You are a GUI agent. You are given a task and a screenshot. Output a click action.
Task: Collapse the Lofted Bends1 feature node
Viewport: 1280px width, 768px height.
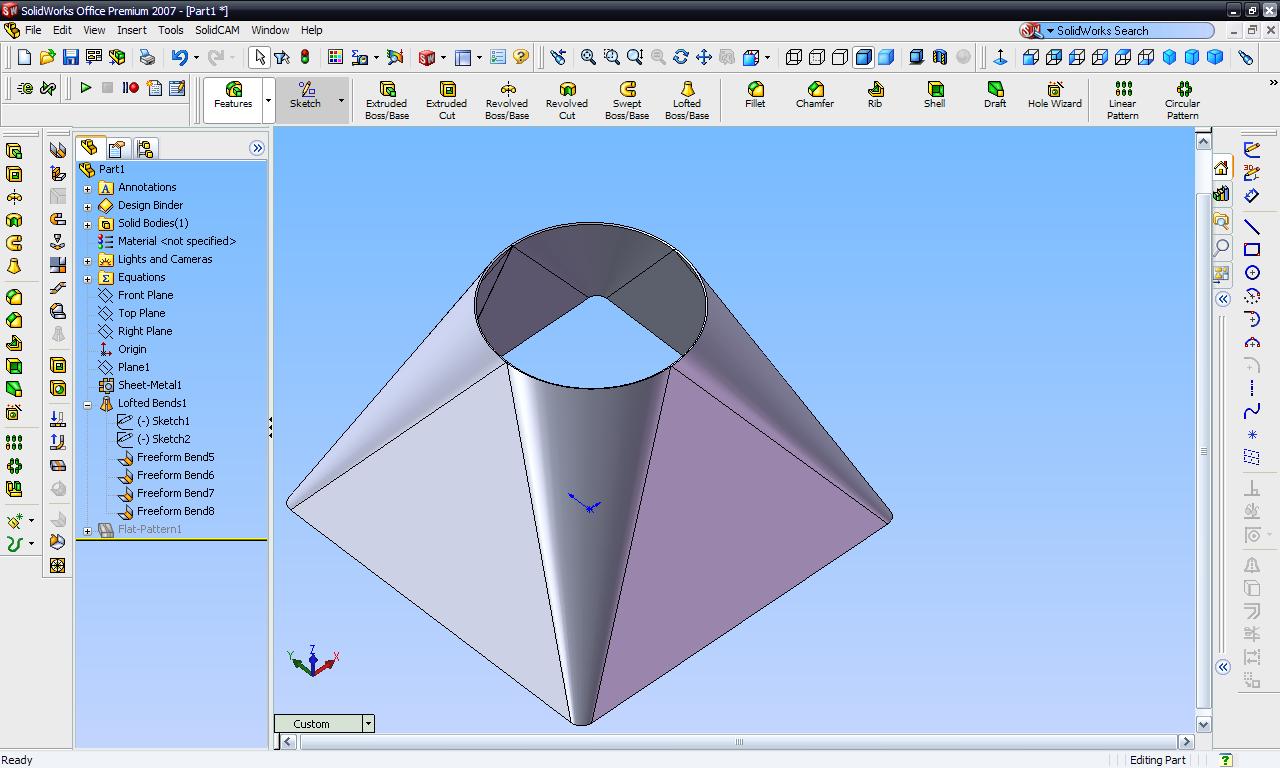pyautogui.click(x=88, y=404)
